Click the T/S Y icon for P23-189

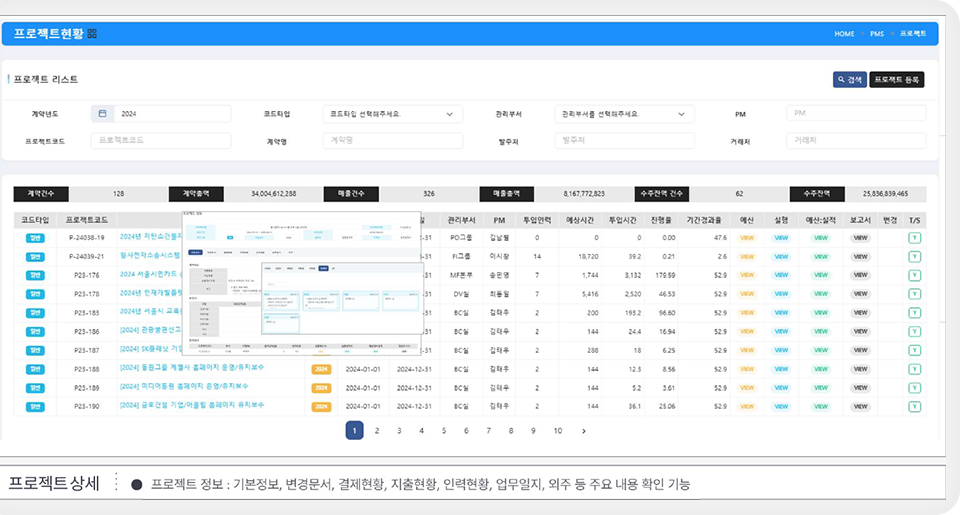click(914, 388)
